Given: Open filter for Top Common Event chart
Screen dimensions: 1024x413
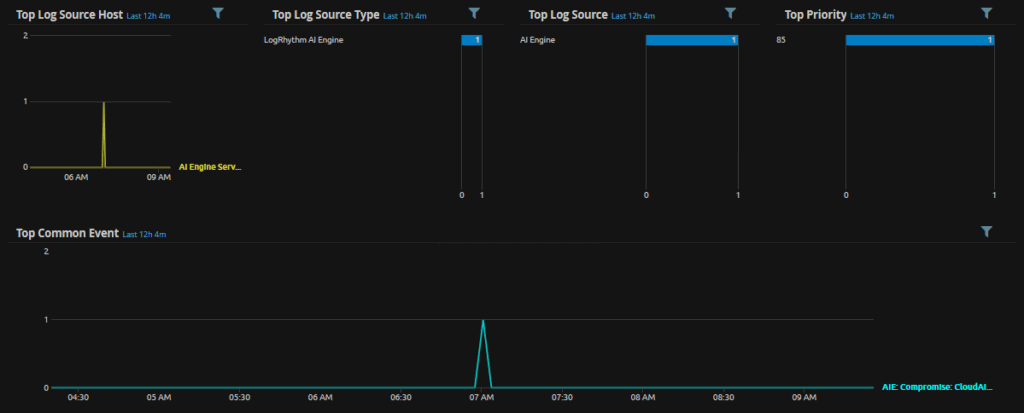Looking at the screenshot, I should click(987, 231).
